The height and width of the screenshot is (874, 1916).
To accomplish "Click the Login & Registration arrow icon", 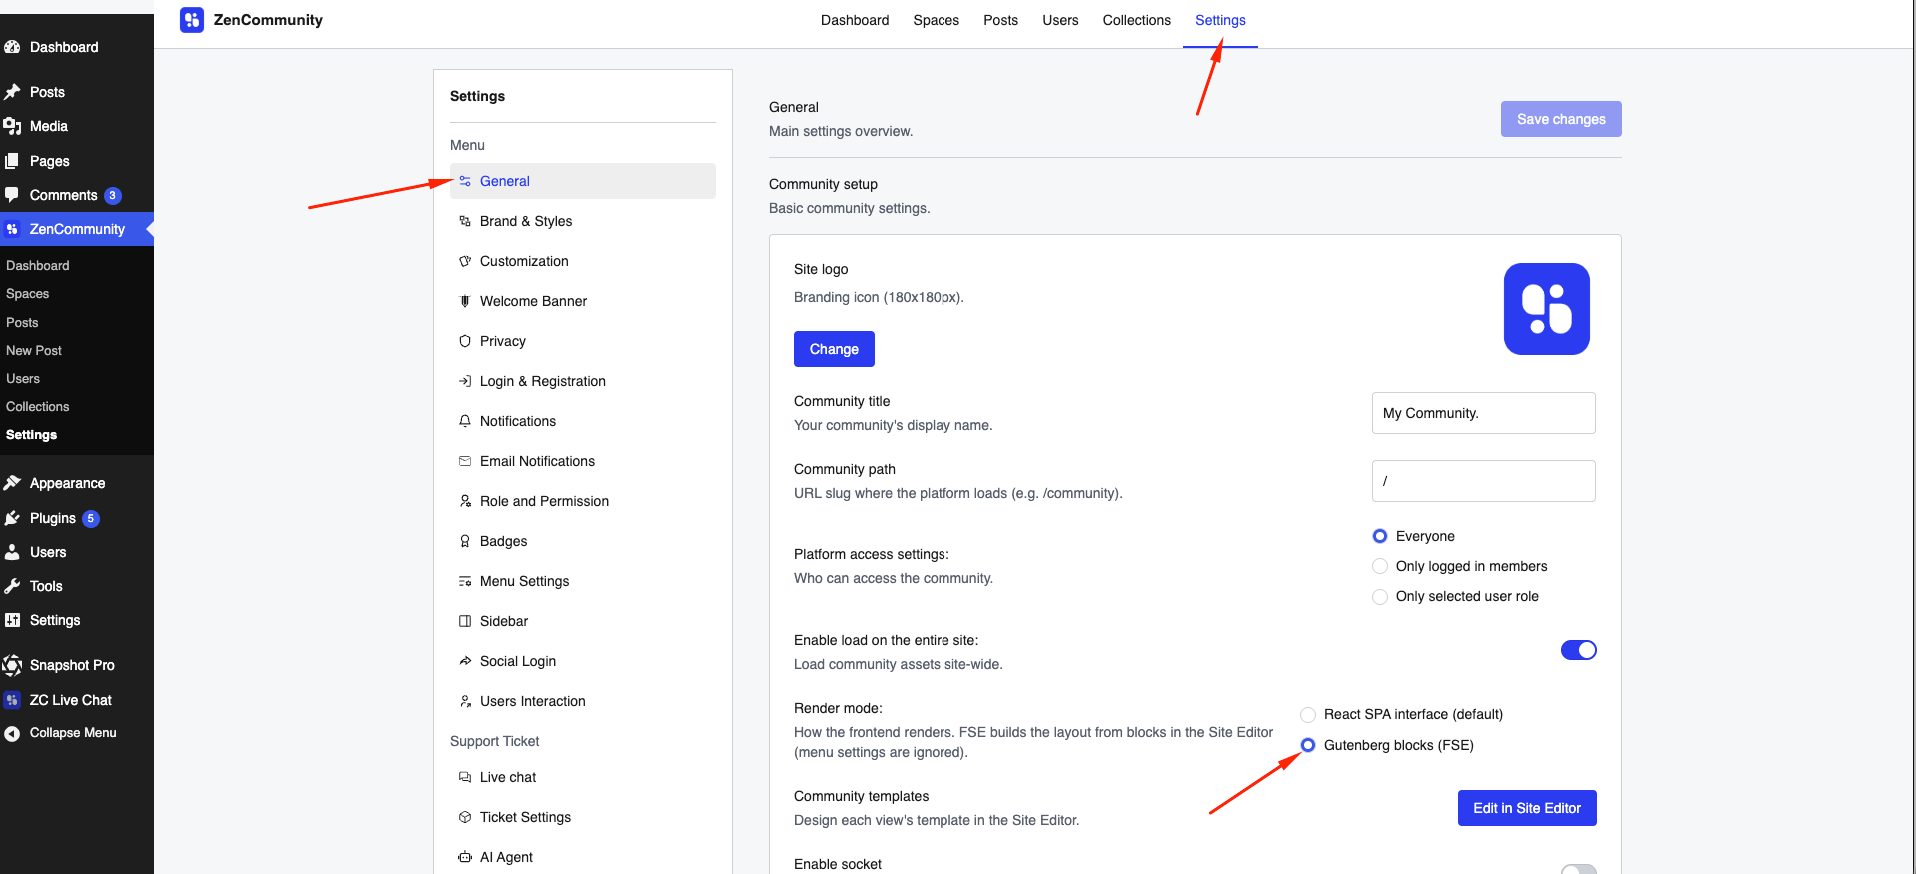I will click(x=465, y=381).
